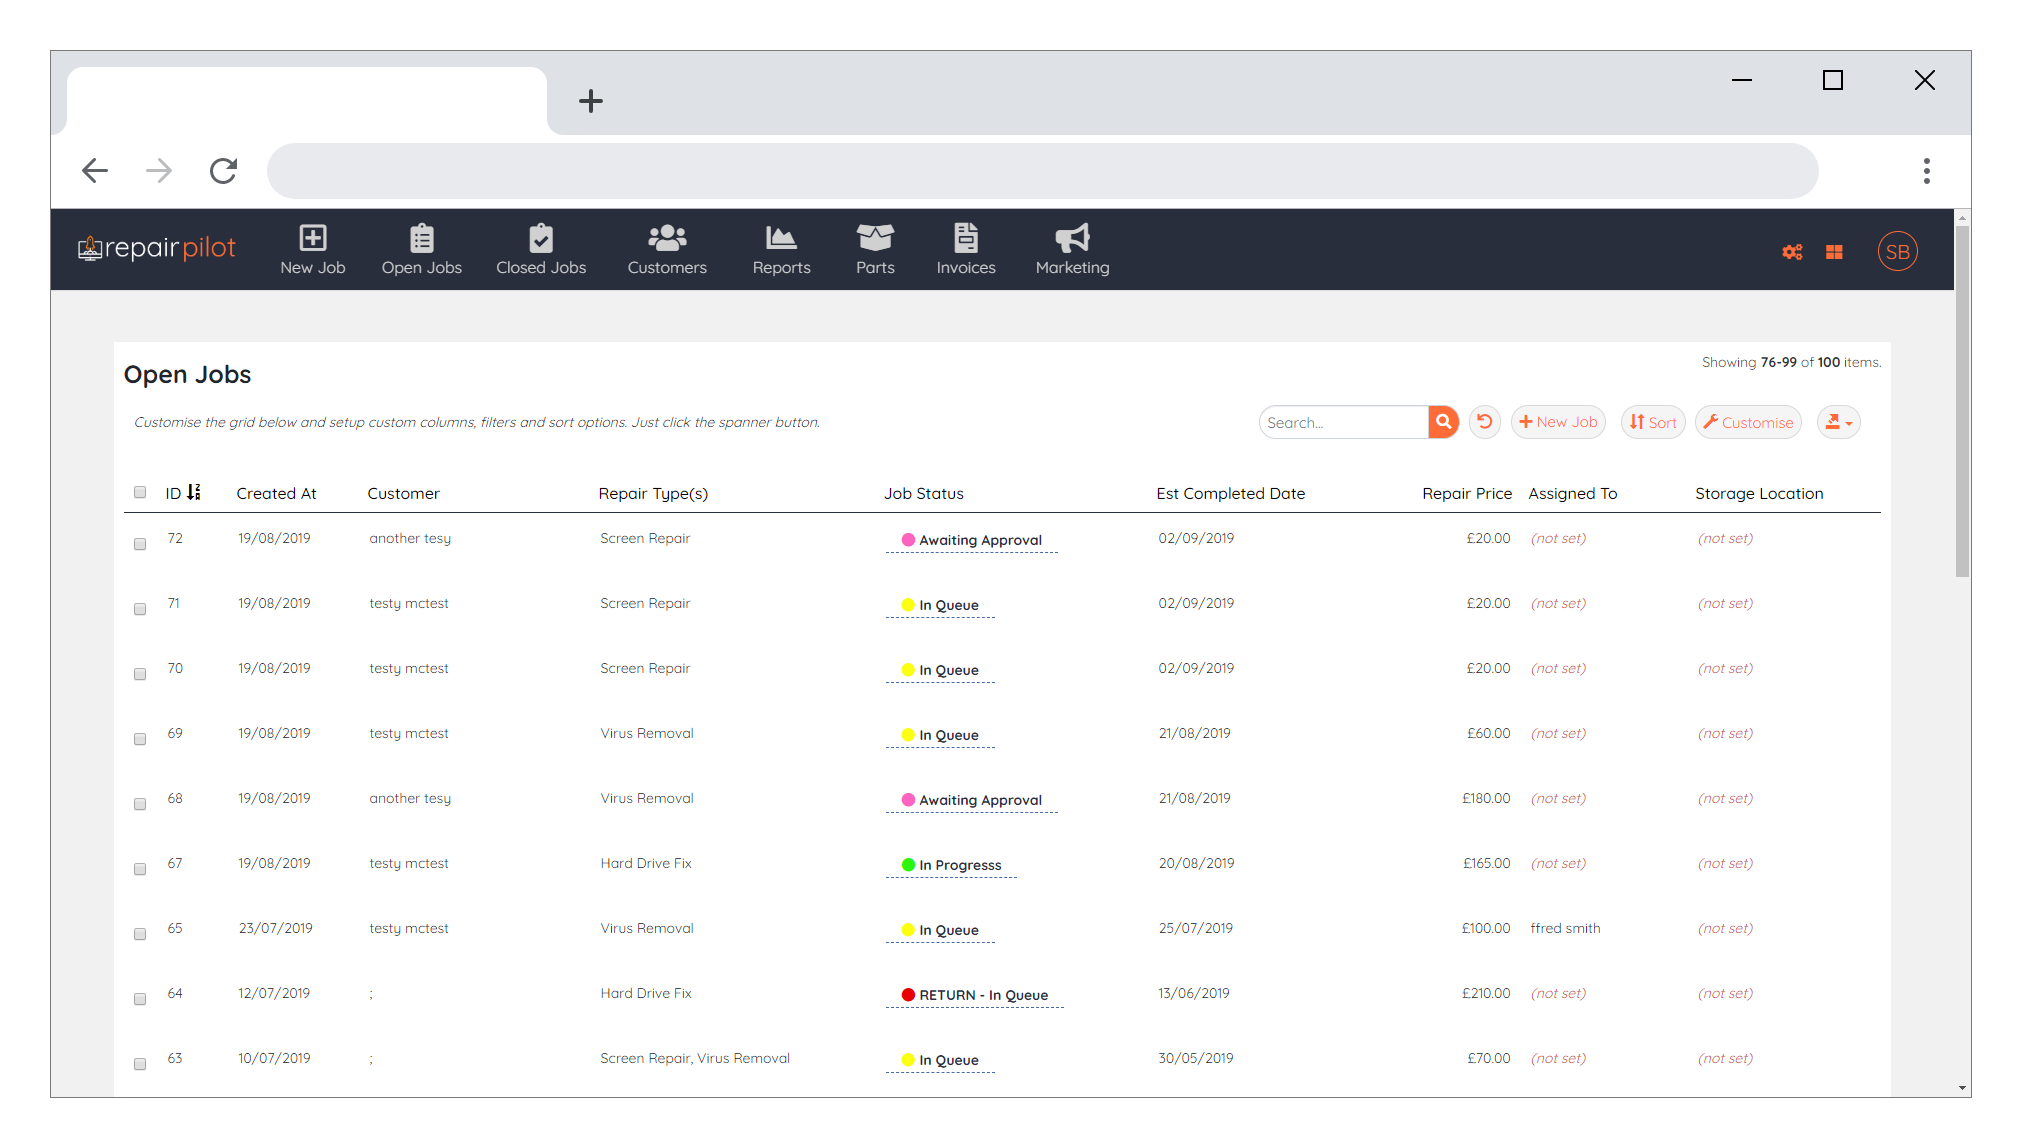
Task: Open the settings gears icon
Action: coord(1792,252)
